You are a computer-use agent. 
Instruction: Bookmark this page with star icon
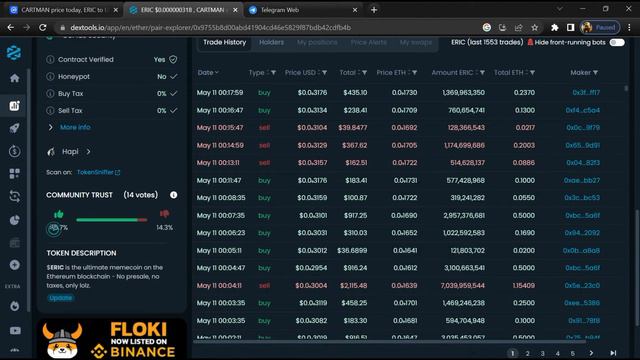point(535,27)
